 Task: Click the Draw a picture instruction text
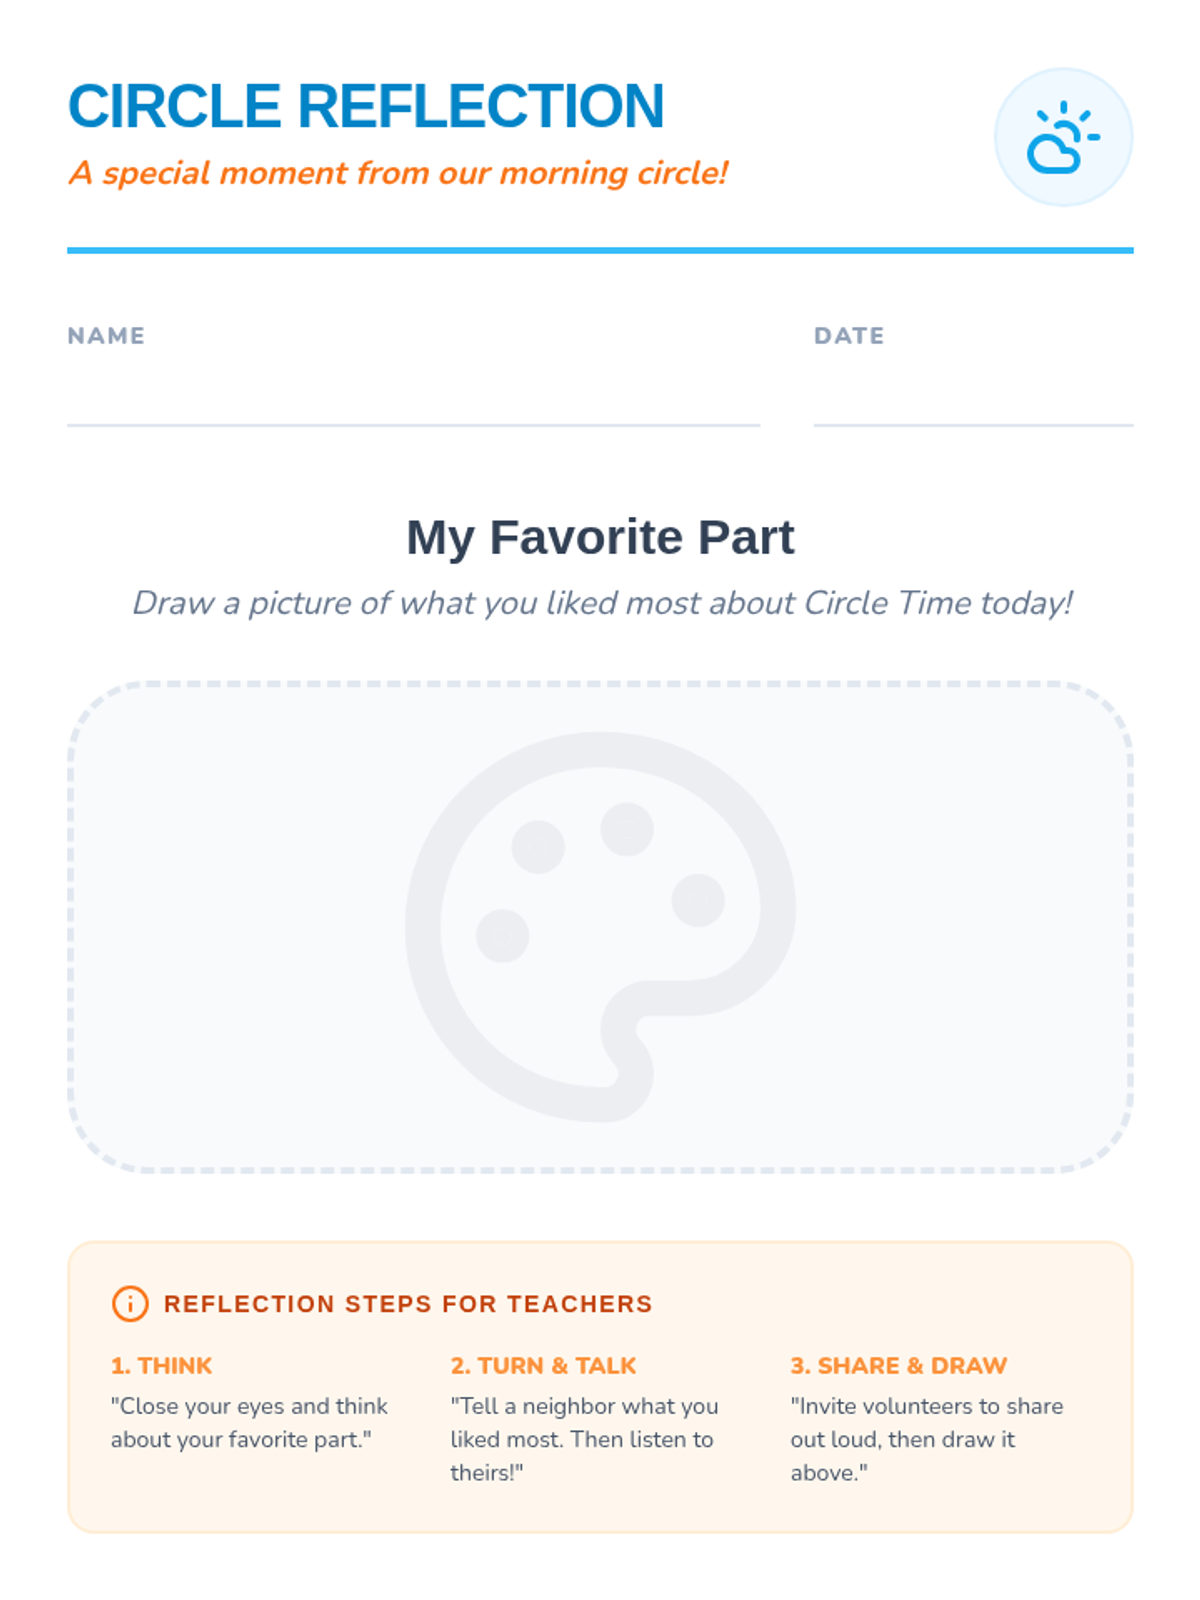coord(602,603)
